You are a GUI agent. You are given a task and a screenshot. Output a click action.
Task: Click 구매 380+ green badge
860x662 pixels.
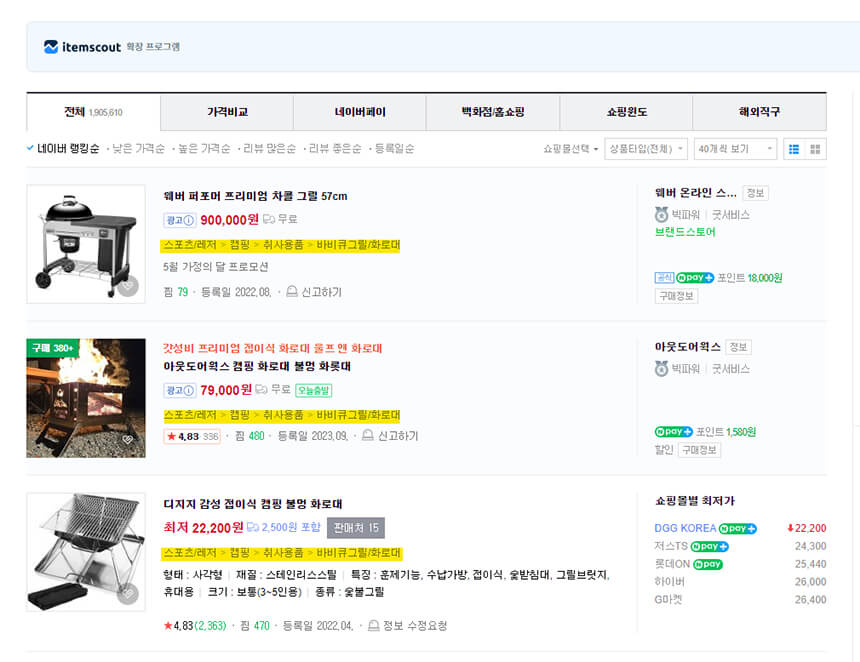coord(53,348)
